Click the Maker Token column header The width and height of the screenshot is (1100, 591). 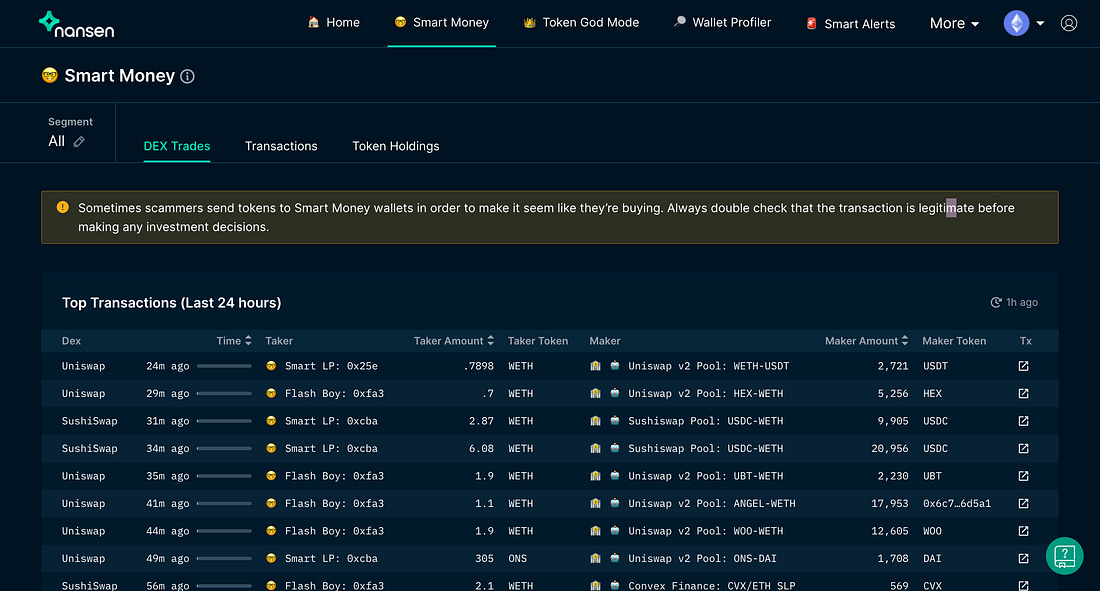(954, 340)
